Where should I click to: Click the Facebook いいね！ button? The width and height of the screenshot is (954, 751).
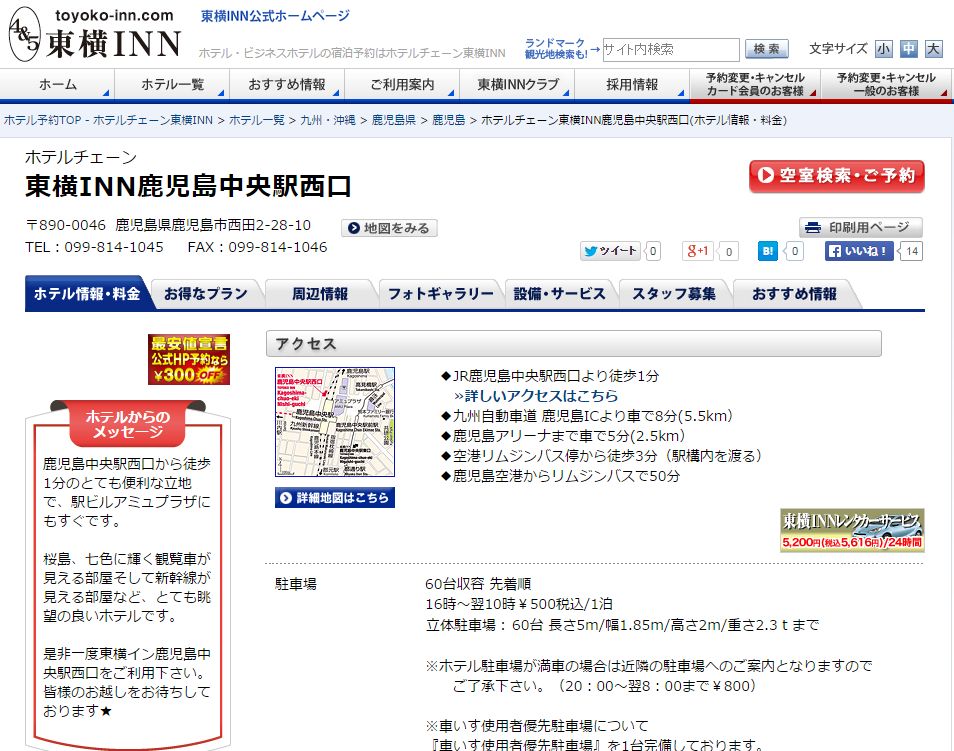tap(859, 251)
